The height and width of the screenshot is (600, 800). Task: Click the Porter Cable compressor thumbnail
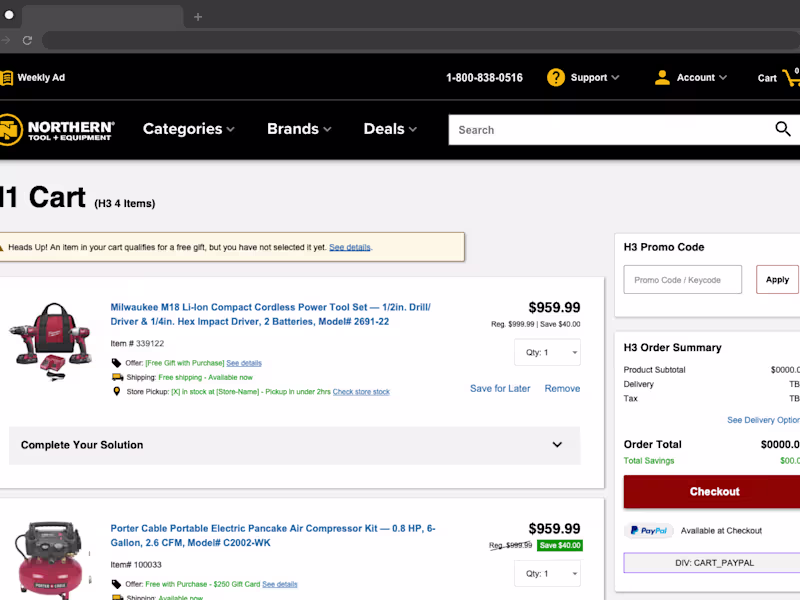coord(50,560)
